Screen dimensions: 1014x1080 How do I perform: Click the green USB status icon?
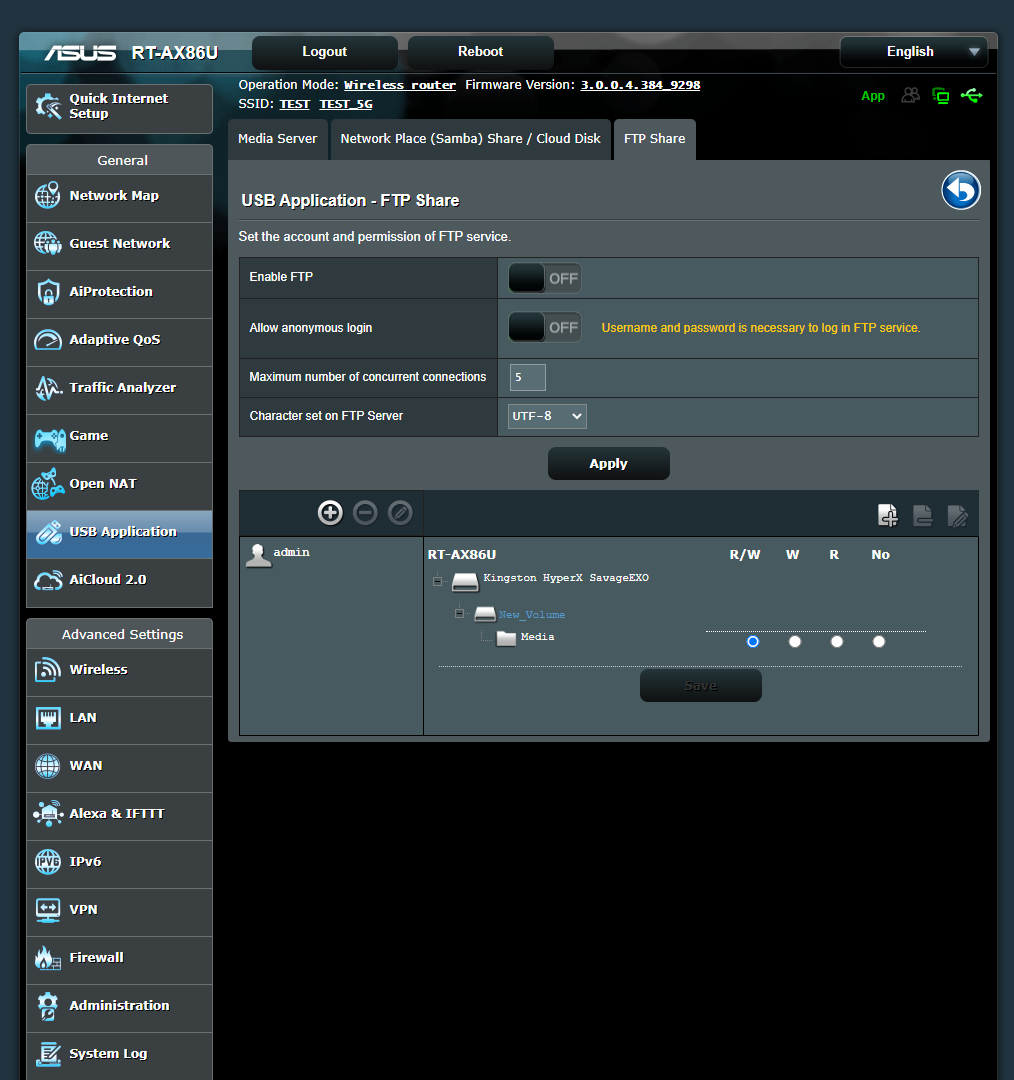(971, 95)
